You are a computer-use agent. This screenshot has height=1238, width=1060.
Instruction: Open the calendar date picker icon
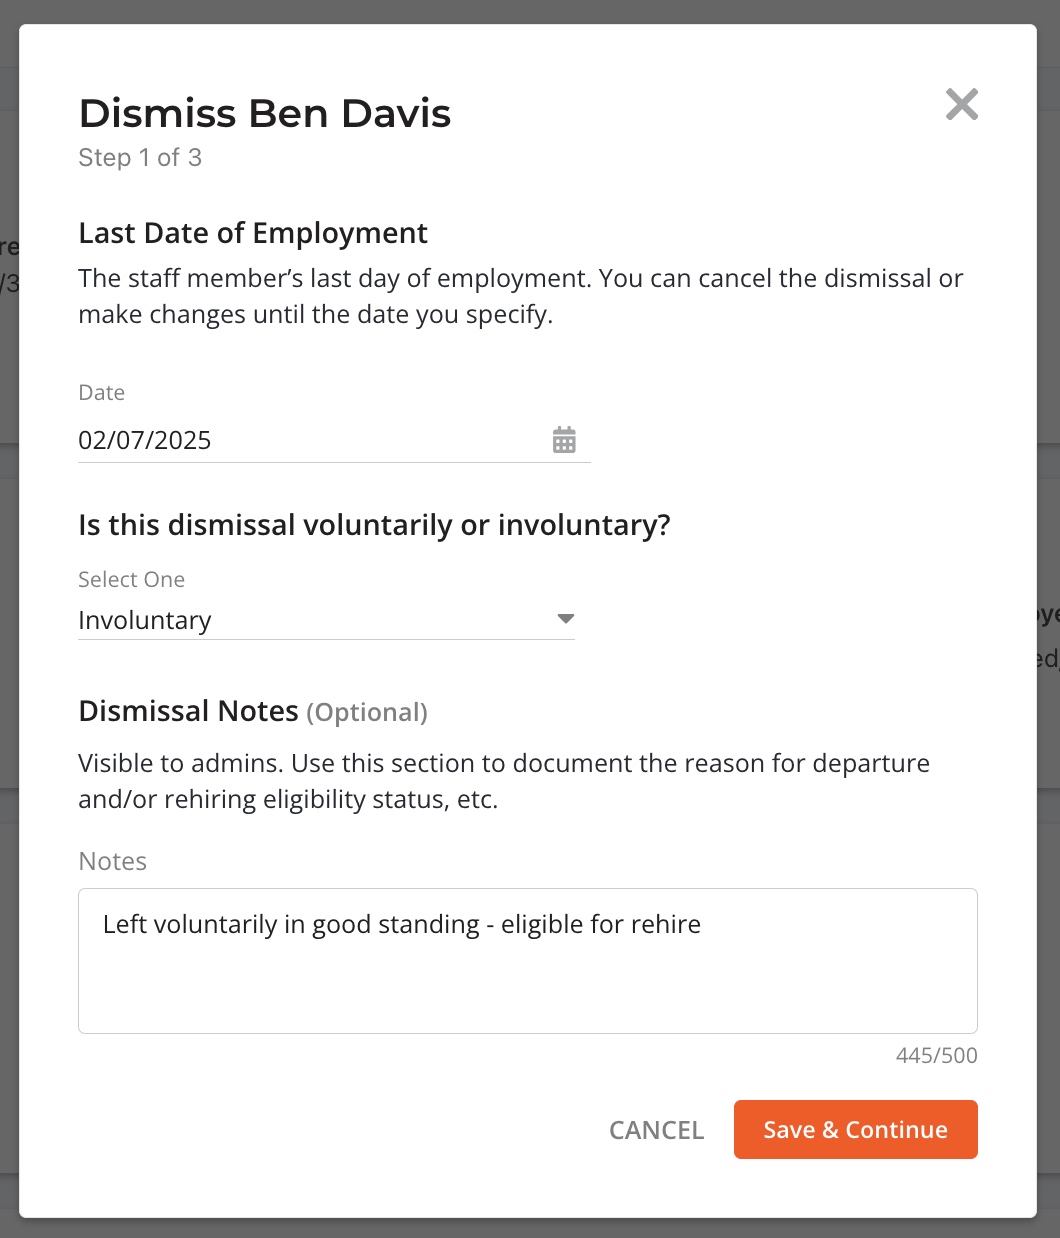click(x=564, y=440)
